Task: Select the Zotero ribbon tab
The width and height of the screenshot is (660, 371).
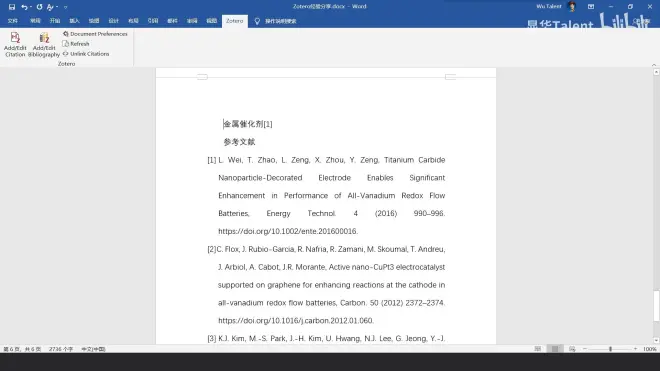Action: click(234, 21)
